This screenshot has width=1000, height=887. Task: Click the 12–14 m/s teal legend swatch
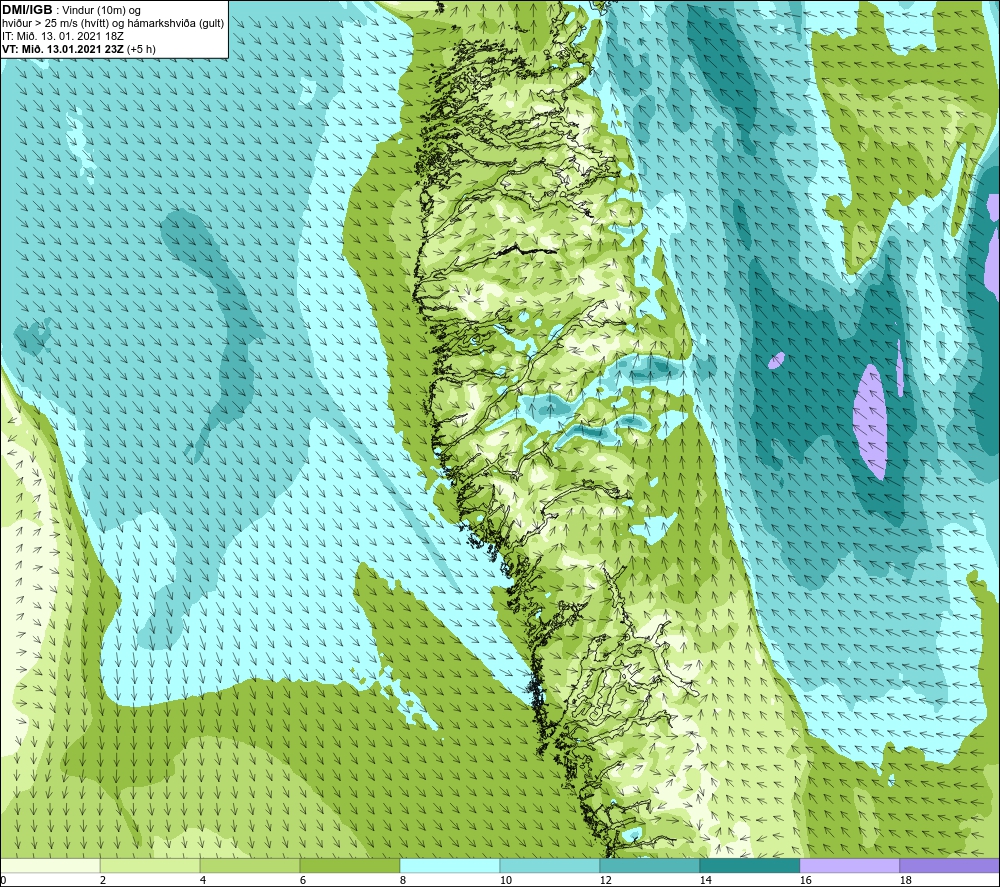point(649,866)
